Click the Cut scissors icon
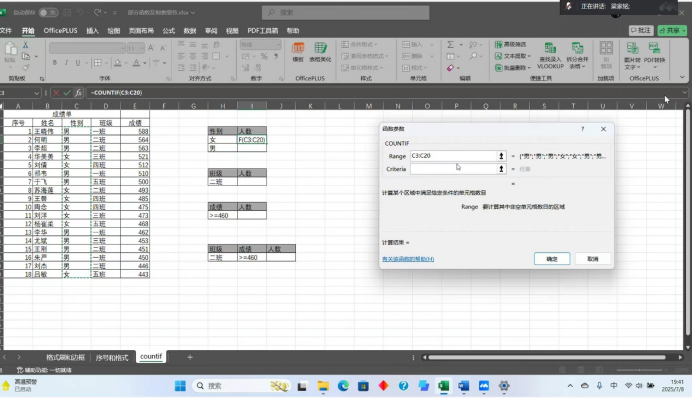 (25, 45)
